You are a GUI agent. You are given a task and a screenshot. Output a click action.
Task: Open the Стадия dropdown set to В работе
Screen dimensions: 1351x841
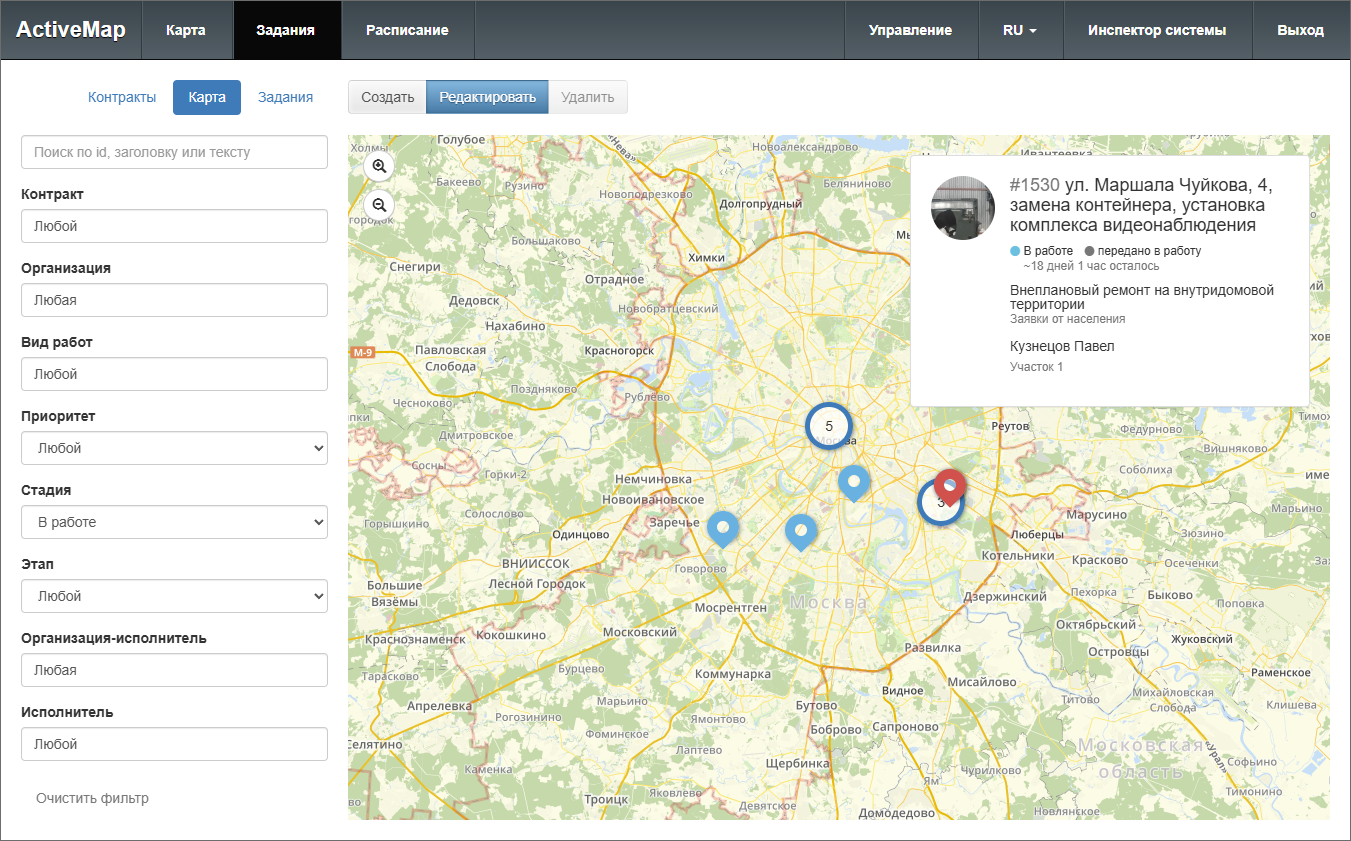click(174, 522)
